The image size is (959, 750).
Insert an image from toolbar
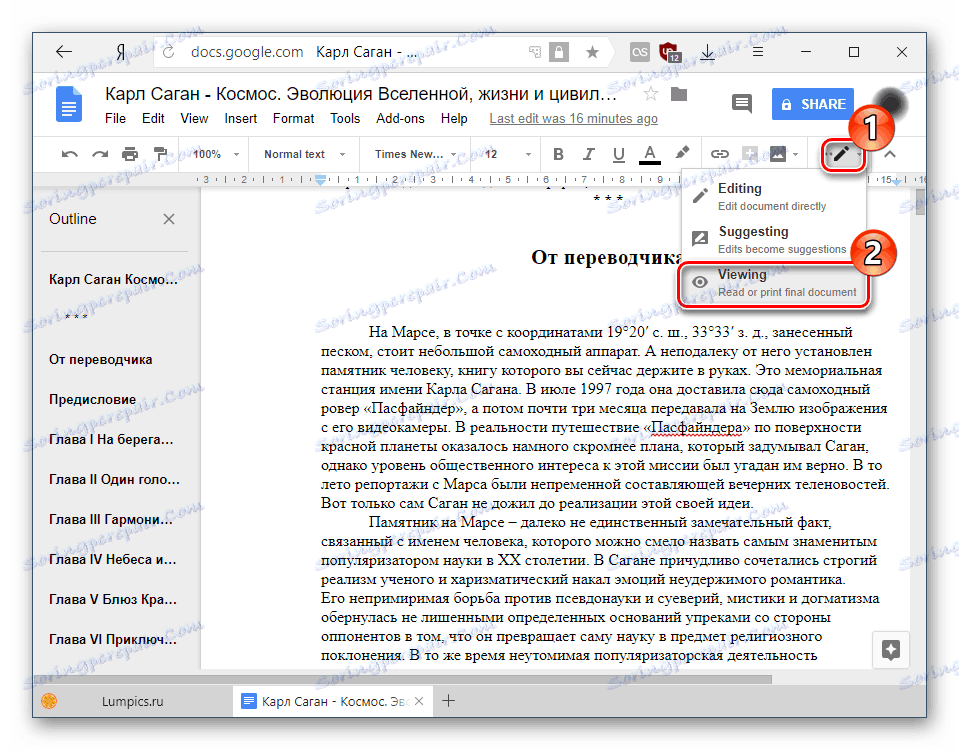click(x=777, y=154)
